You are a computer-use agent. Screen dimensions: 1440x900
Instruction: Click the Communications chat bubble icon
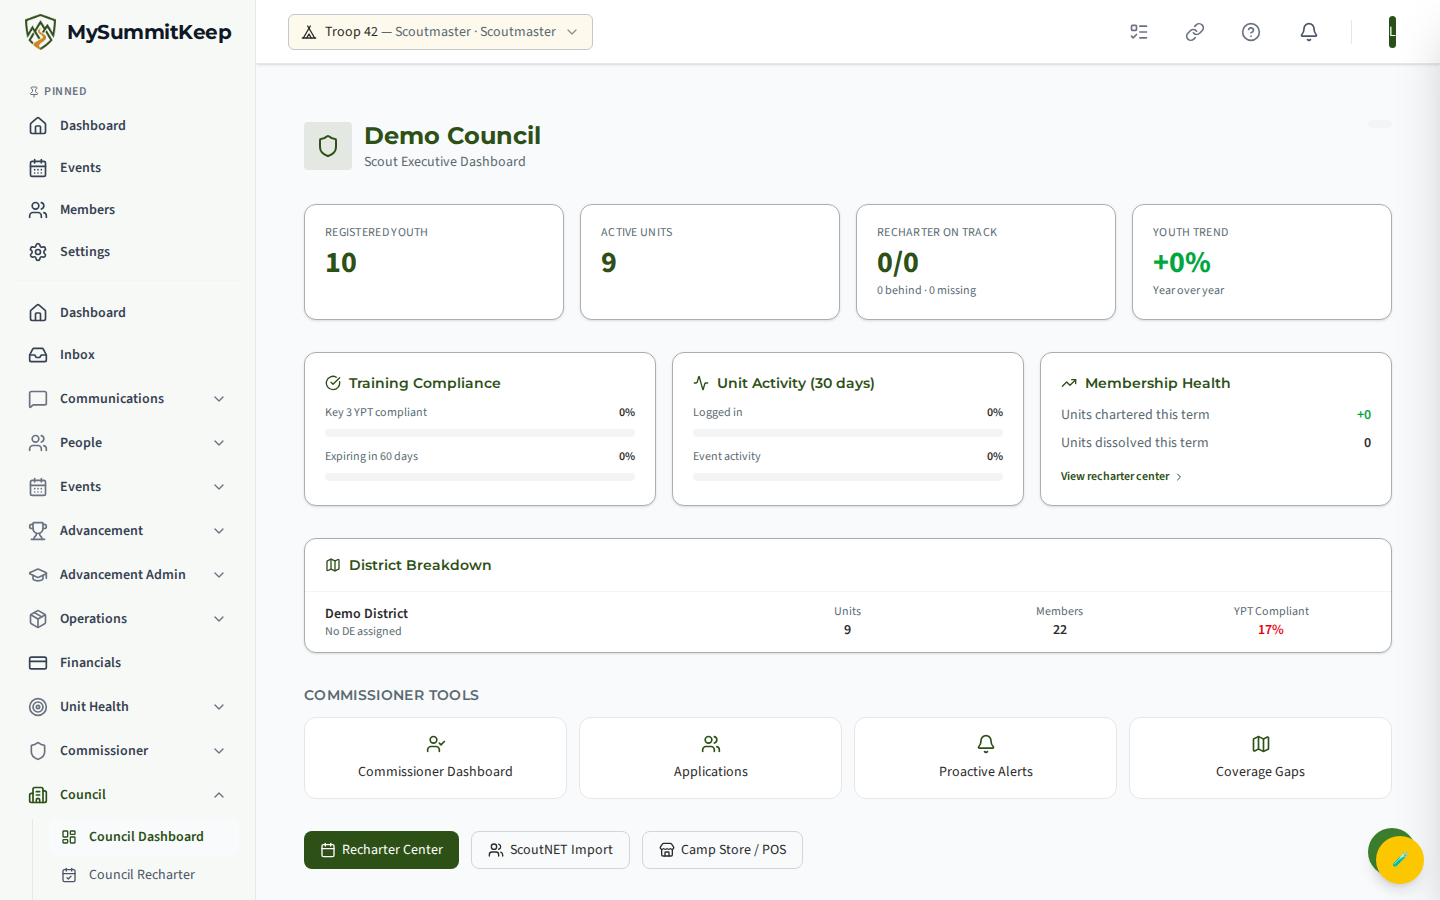[x=38, y=399]
